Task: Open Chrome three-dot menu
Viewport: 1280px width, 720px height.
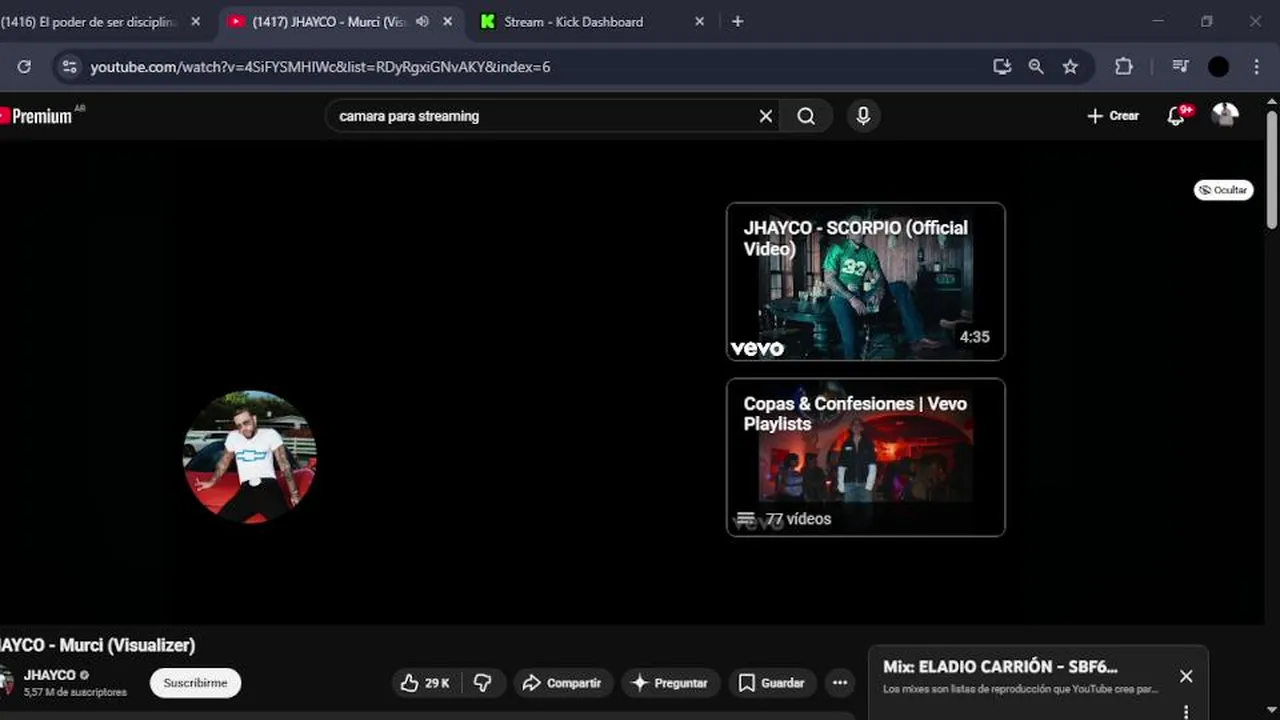Action: tap(1257, 67)
